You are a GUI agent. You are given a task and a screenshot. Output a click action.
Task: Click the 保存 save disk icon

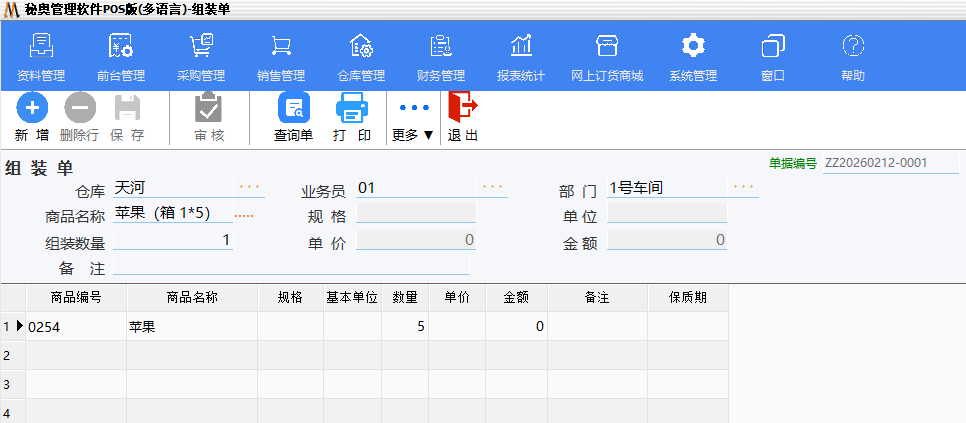click(x=127, y=107)
